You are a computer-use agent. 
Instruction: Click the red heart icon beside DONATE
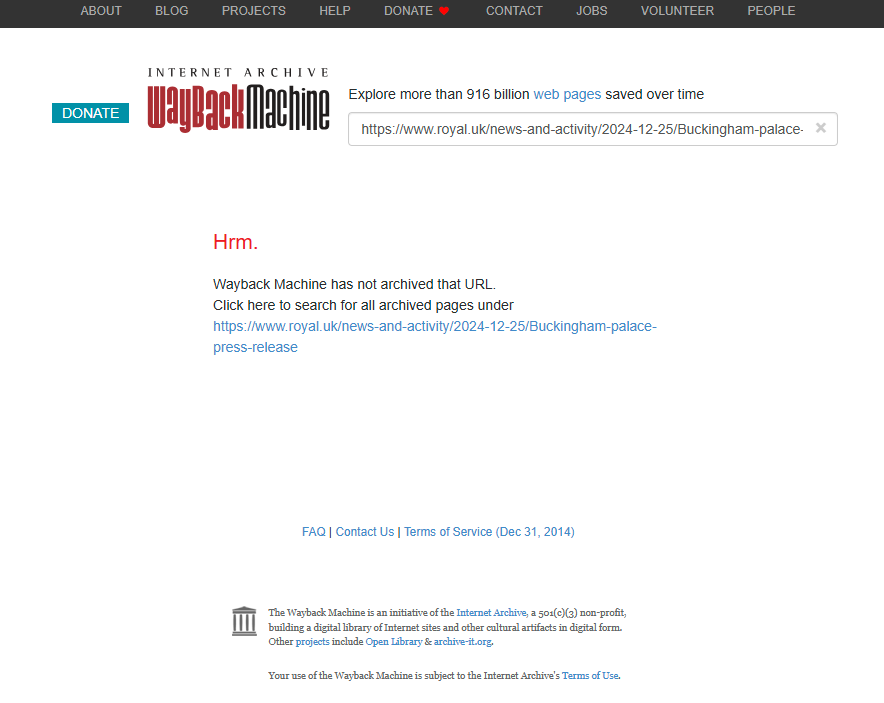444,11
